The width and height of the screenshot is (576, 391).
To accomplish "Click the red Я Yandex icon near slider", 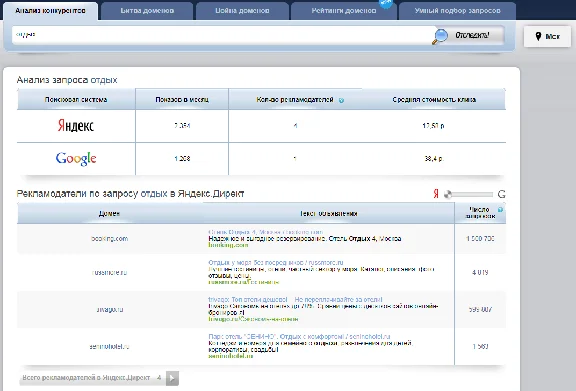I will click(x=436, y=194).
